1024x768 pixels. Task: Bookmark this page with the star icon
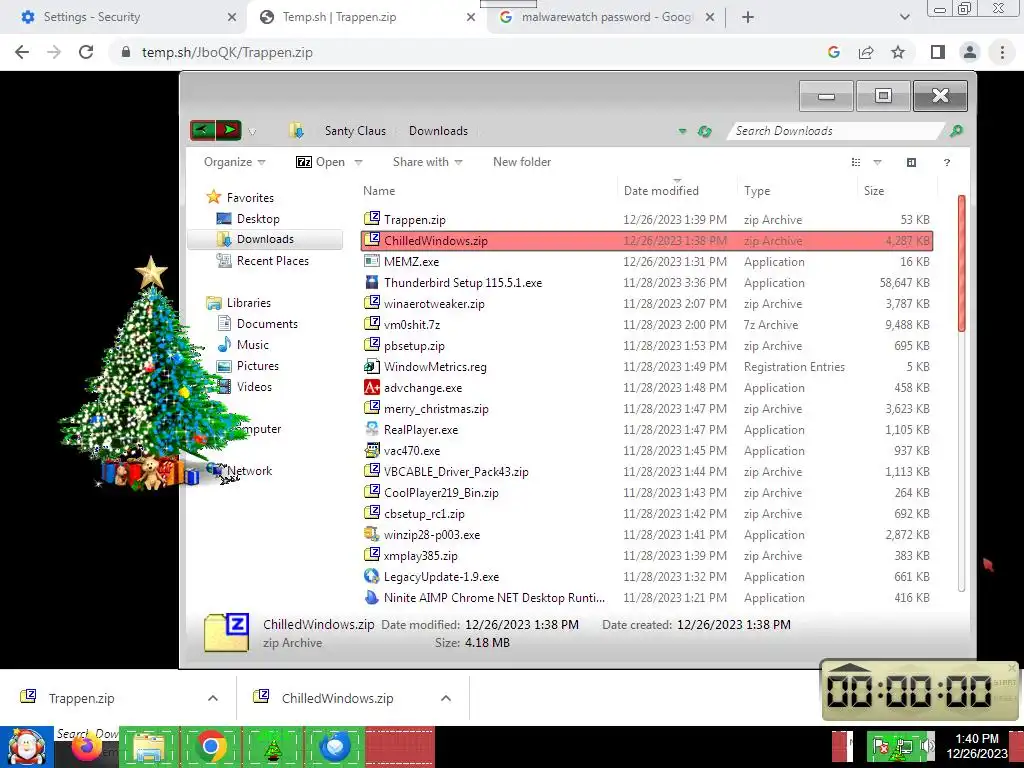(x=898, y=52)
